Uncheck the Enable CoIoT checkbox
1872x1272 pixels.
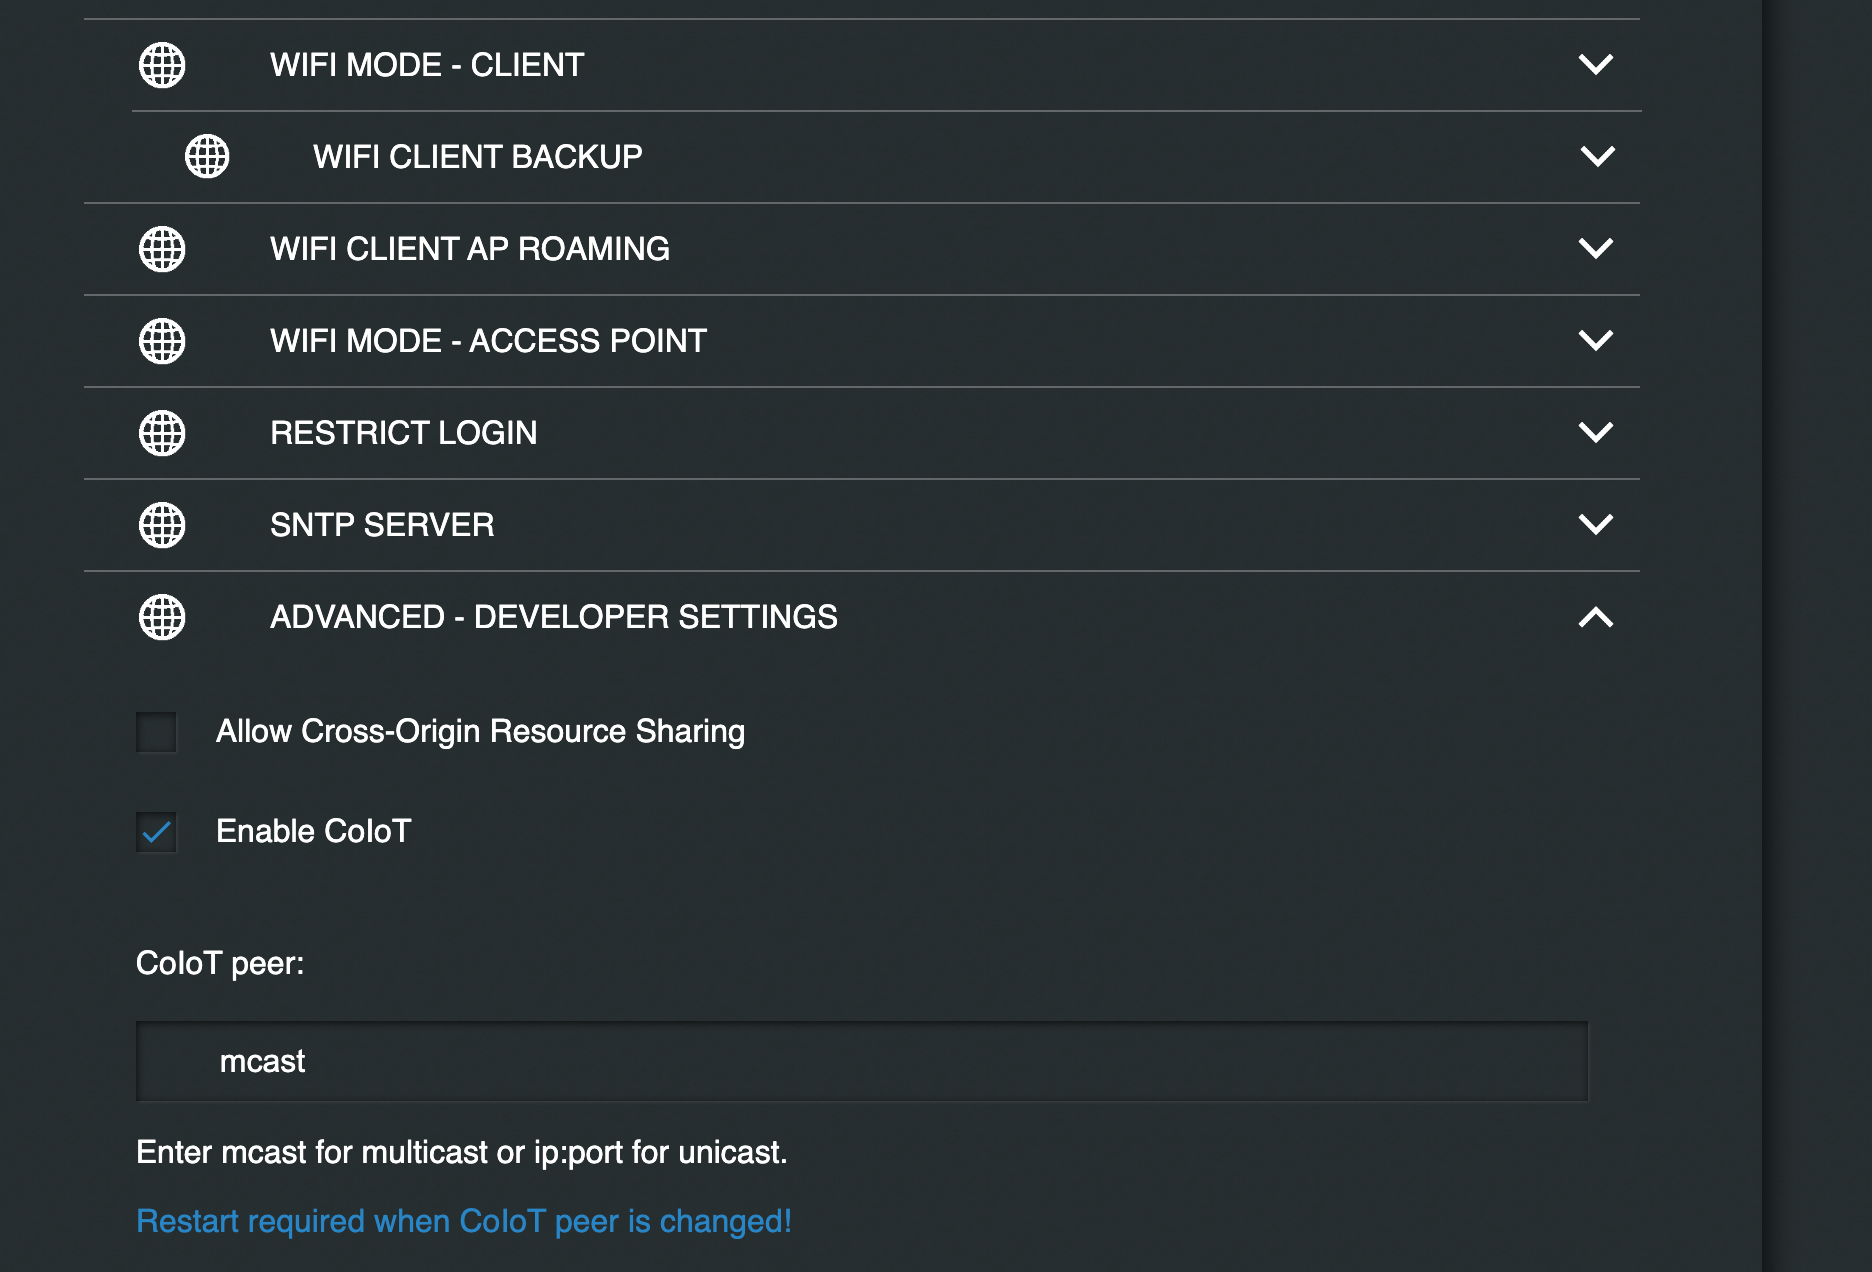pos(156,832)
